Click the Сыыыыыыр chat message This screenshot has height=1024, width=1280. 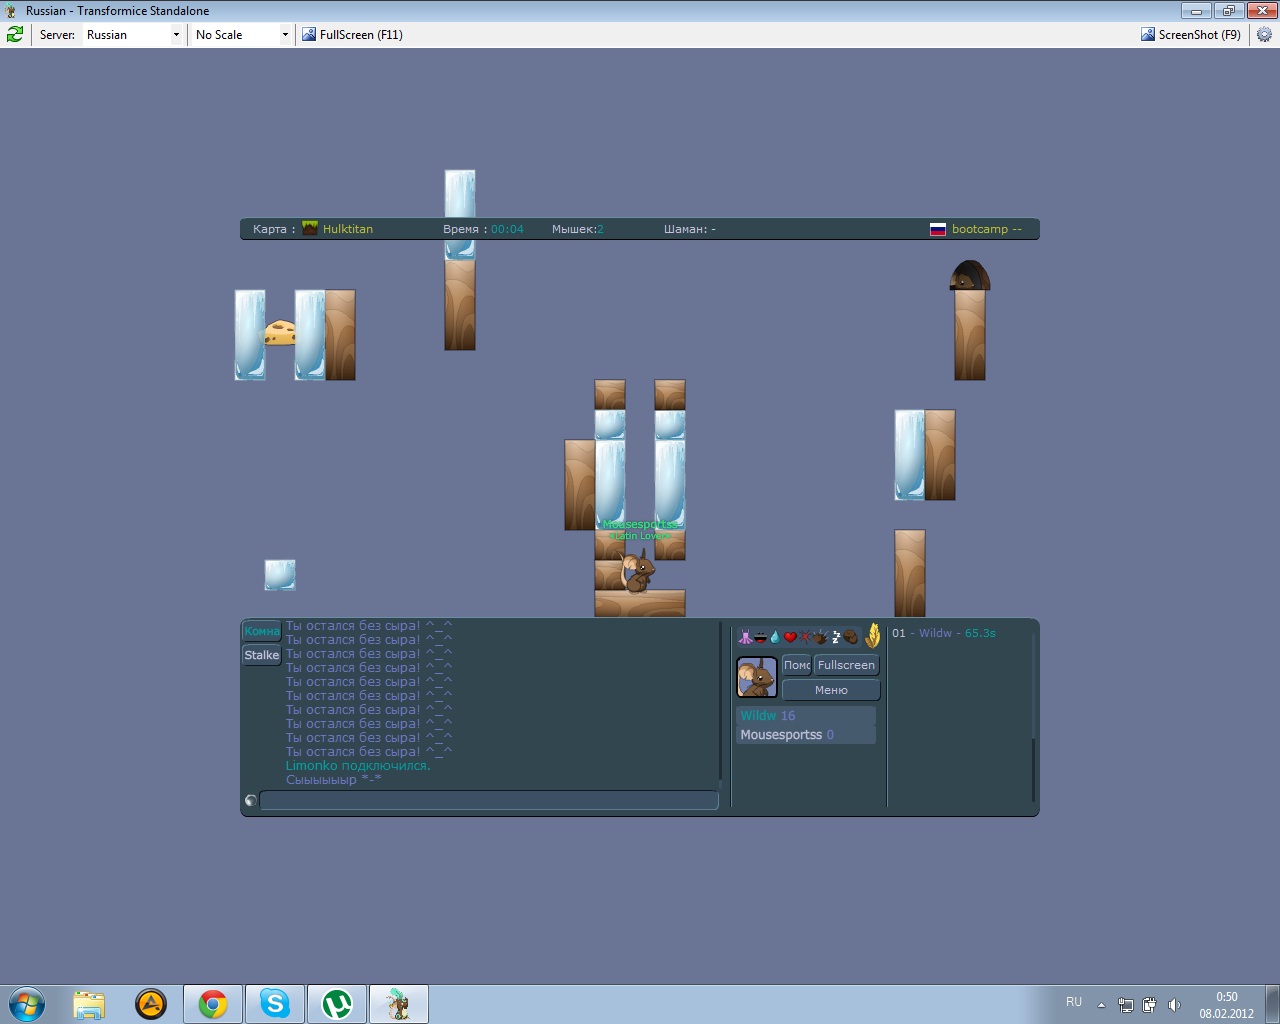click(333, 780)
